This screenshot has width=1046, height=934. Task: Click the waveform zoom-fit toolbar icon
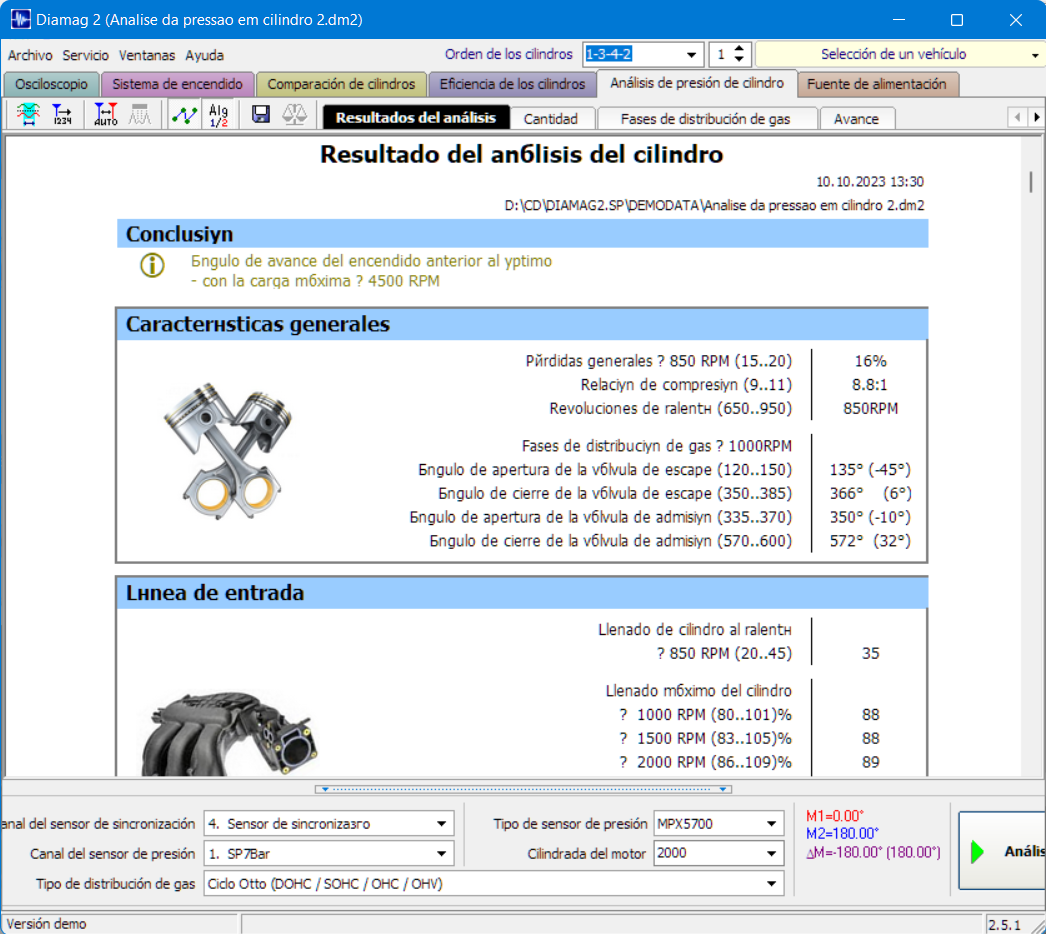click(28, 115)
